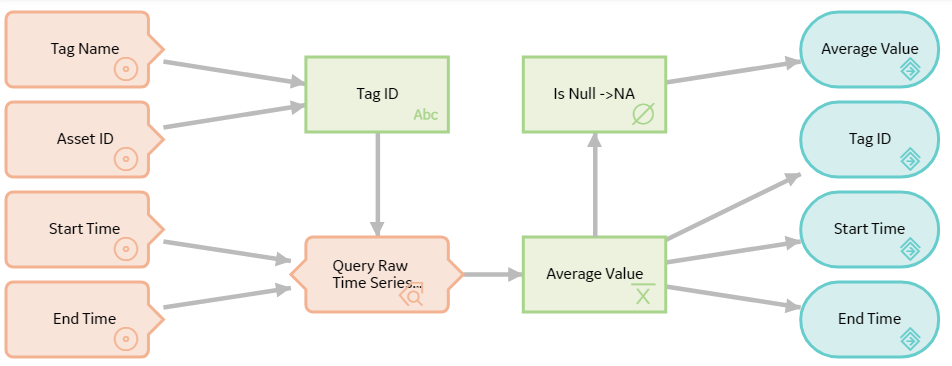Select the End Time input node
The width and height of the screenshot is (952, 366).
(84, 319)
